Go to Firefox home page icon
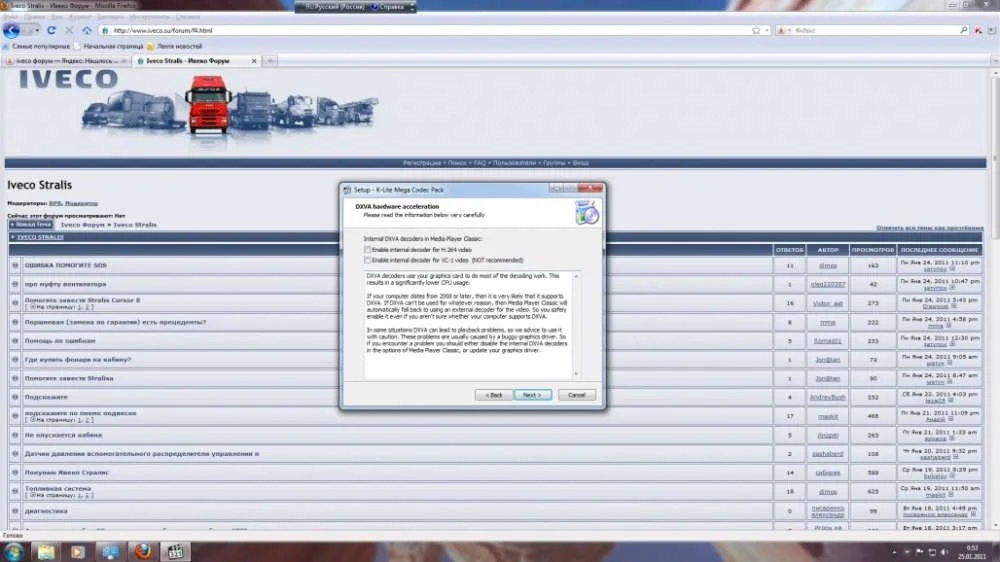 87,30
